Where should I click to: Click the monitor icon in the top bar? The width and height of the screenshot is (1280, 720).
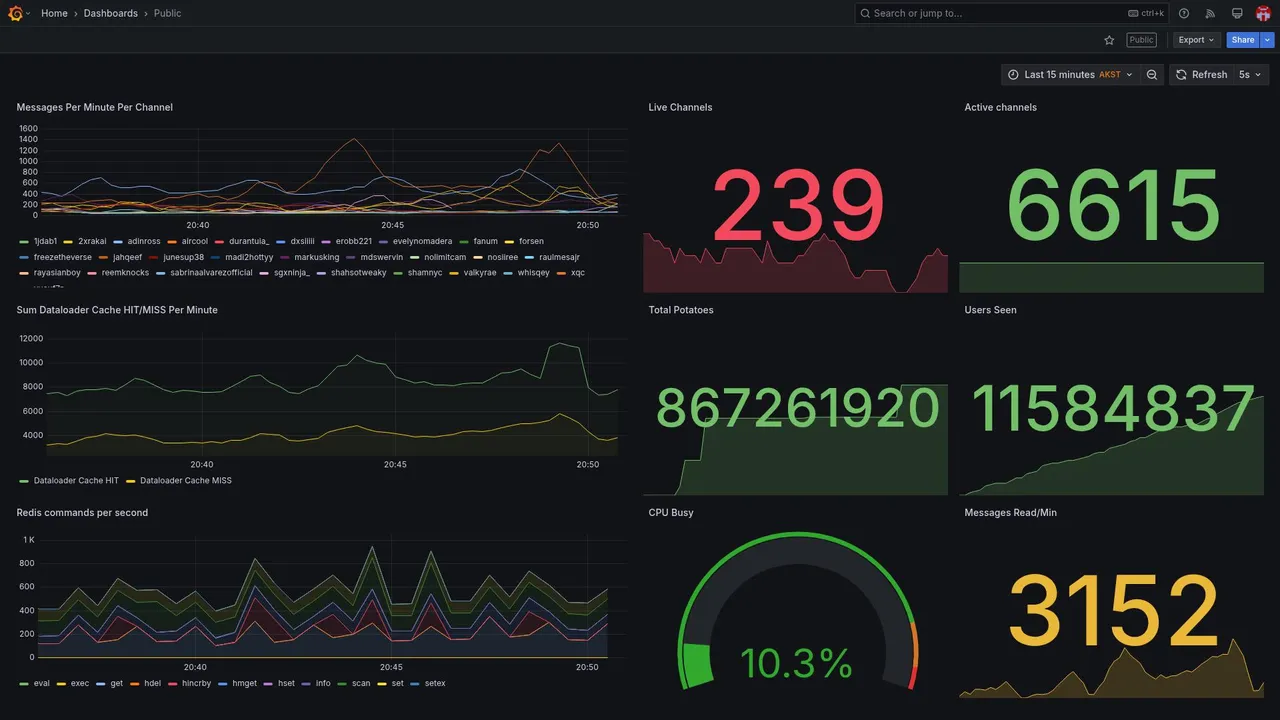click(x=1237, y=13)
